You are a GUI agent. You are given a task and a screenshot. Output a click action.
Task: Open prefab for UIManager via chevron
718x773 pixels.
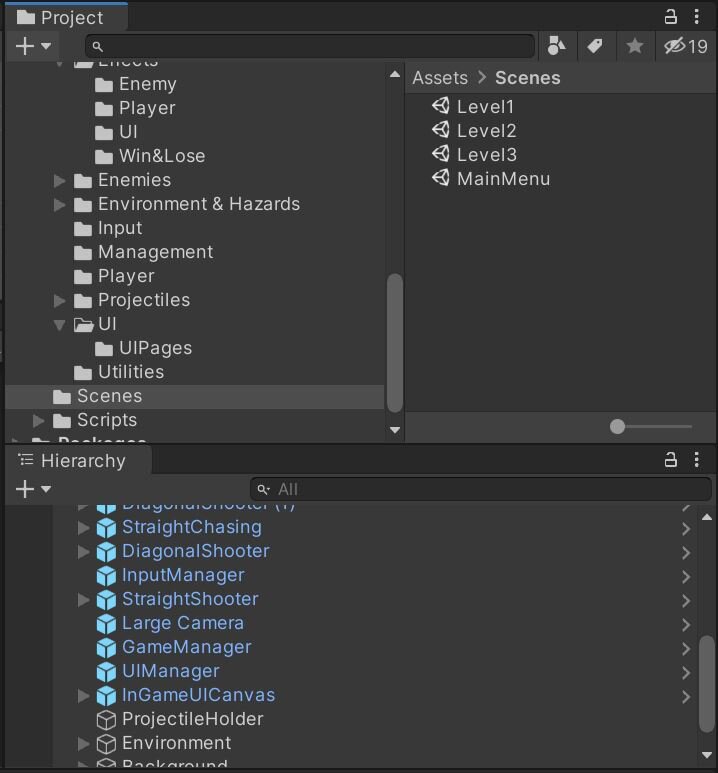pos(686,672)
